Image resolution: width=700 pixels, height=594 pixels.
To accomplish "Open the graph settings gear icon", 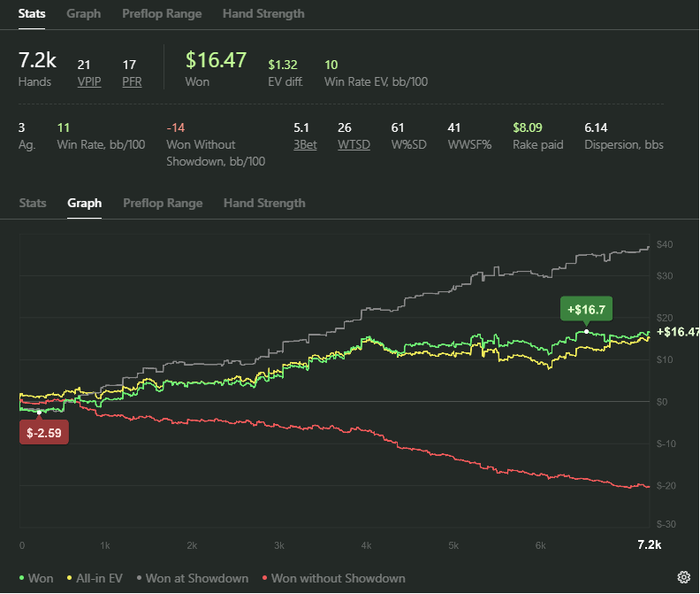I will click(683, 577).
